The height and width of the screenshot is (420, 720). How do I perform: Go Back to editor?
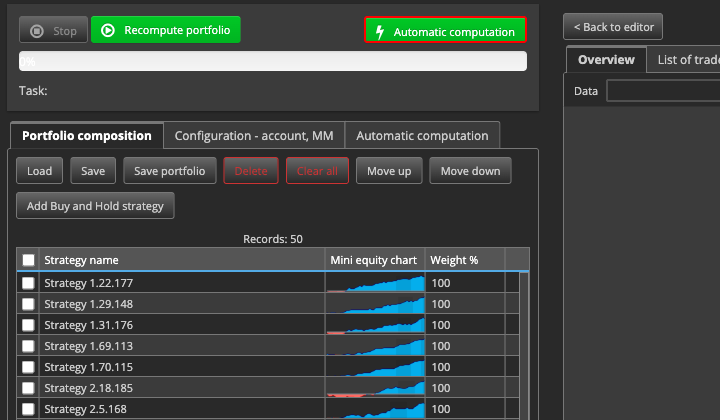point(613,27)
